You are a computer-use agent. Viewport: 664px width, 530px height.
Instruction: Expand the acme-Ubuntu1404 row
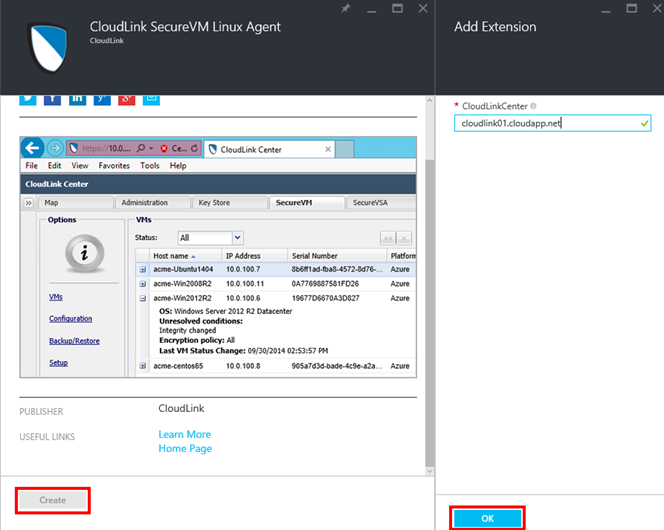click(x=142, y=270)
